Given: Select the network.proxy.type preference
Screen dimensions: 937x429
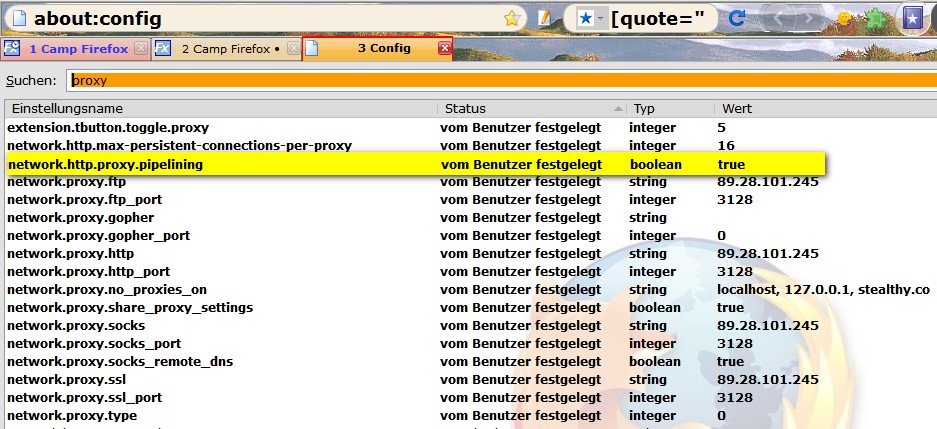Looking at the screenshot, I should tap(72, 415).
